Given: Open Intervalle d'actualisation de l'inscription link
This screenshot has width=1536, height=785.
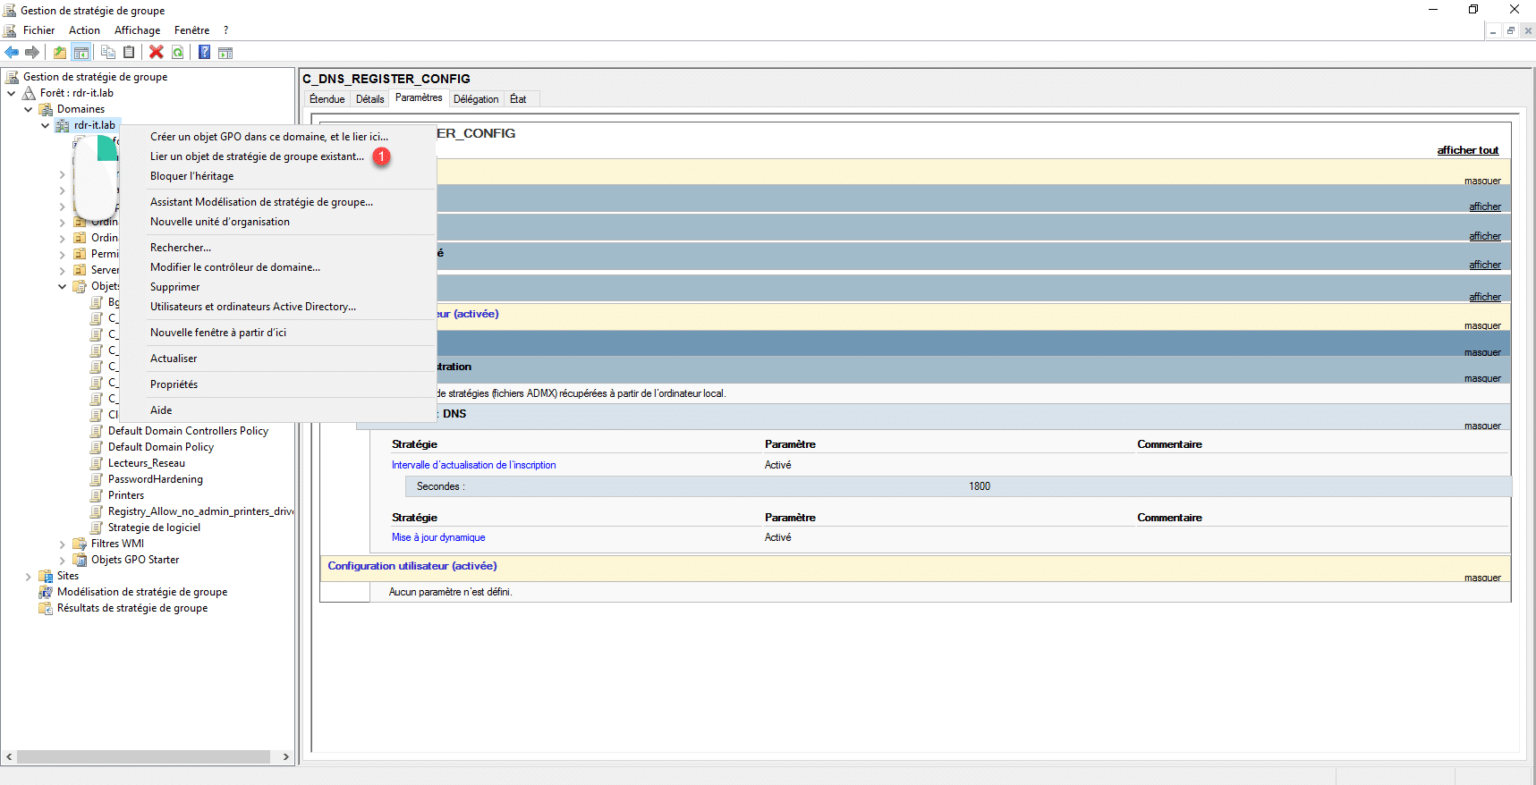Looking at the screenshot, I should click(474, 465).
